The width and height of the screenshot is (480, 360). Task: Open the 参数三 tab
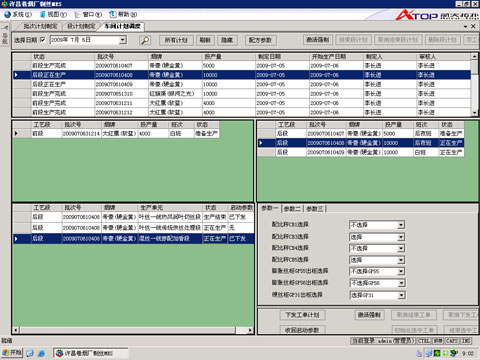pyautogui.click(x=315, y=209)
